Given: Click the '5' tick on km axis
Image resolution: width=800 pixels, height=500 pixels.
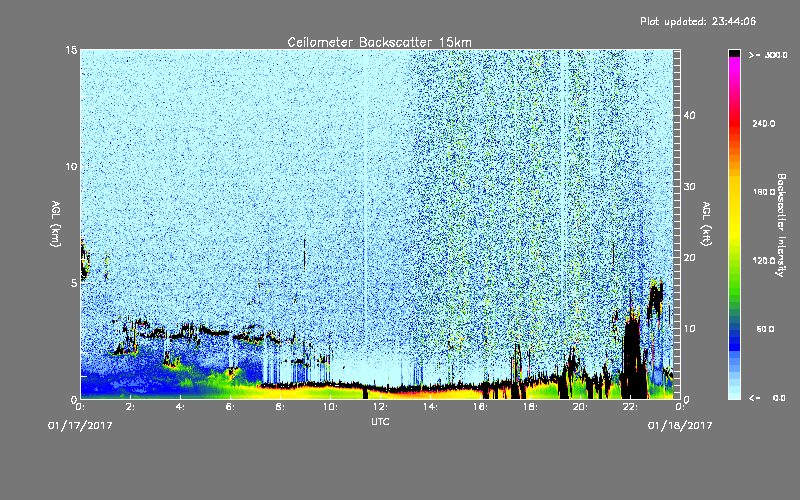Looking at the screenshot, I should pos(74,283).
